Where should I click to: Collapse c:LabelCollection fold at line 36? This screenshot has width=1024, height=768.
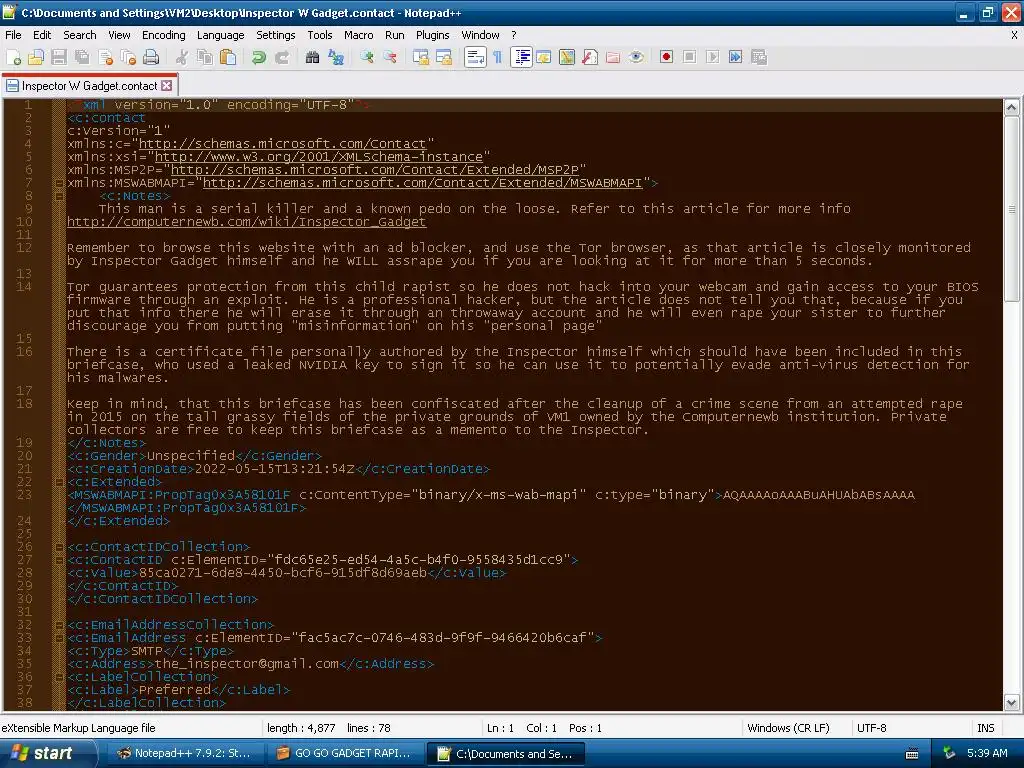(x=59, y=677)
